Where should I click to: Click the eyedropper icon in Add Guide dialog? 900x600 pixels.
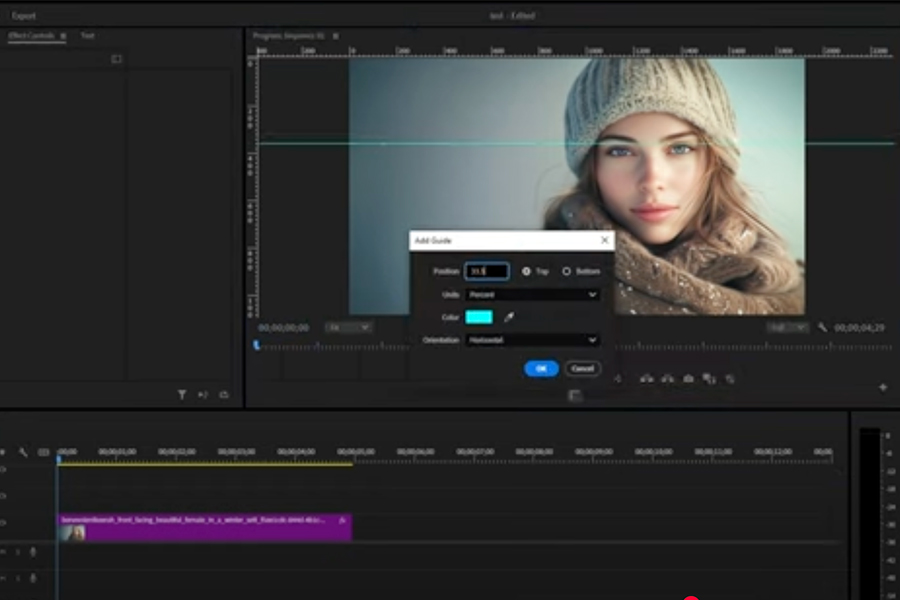(x=509, y=317)
